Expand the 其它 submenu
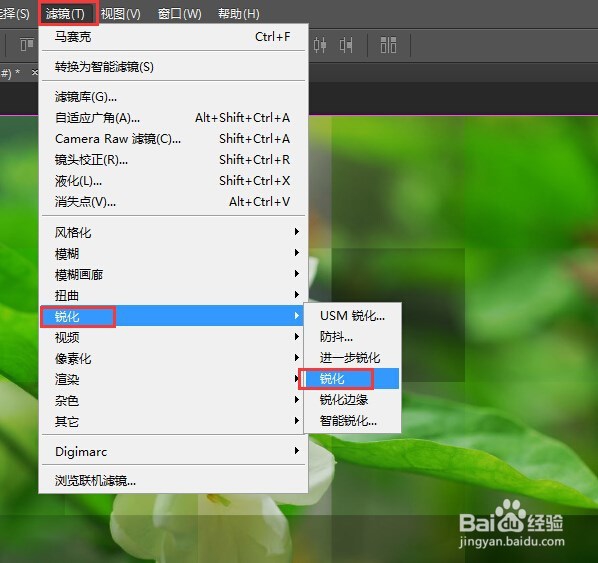Screen dimensions: 598x563 tap(173, 421)
